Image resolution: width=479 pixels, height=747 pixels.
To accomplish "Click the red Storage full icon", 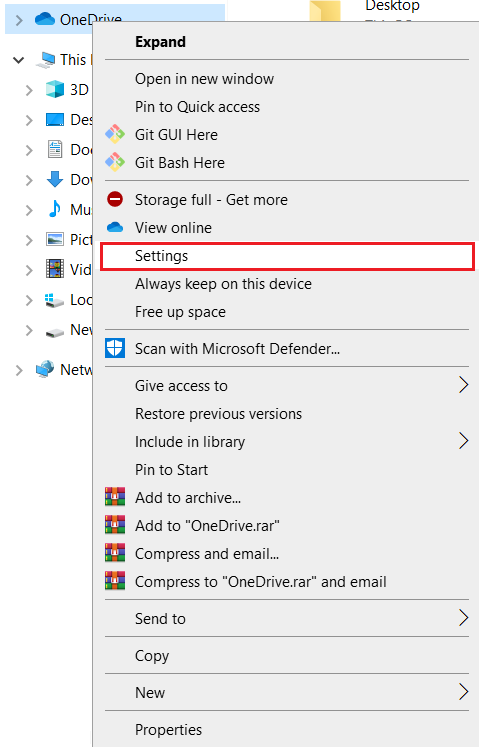I will (115, 199).
